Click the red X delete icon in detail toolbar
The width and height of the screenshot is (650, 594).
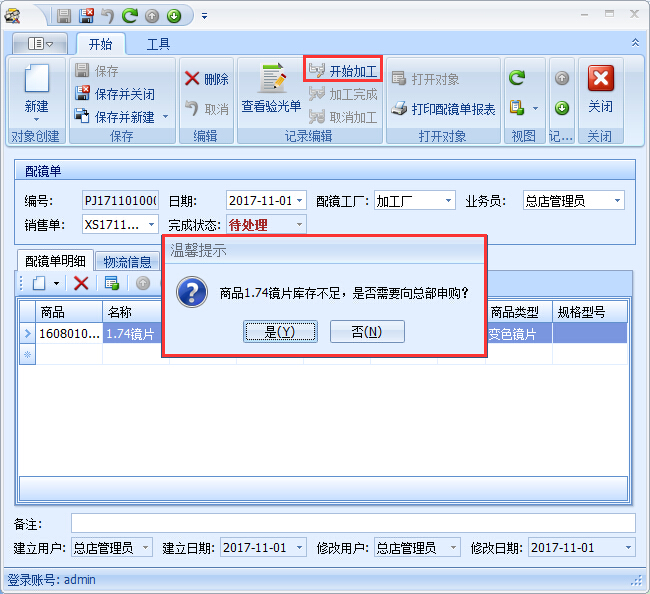click(82, 283)
